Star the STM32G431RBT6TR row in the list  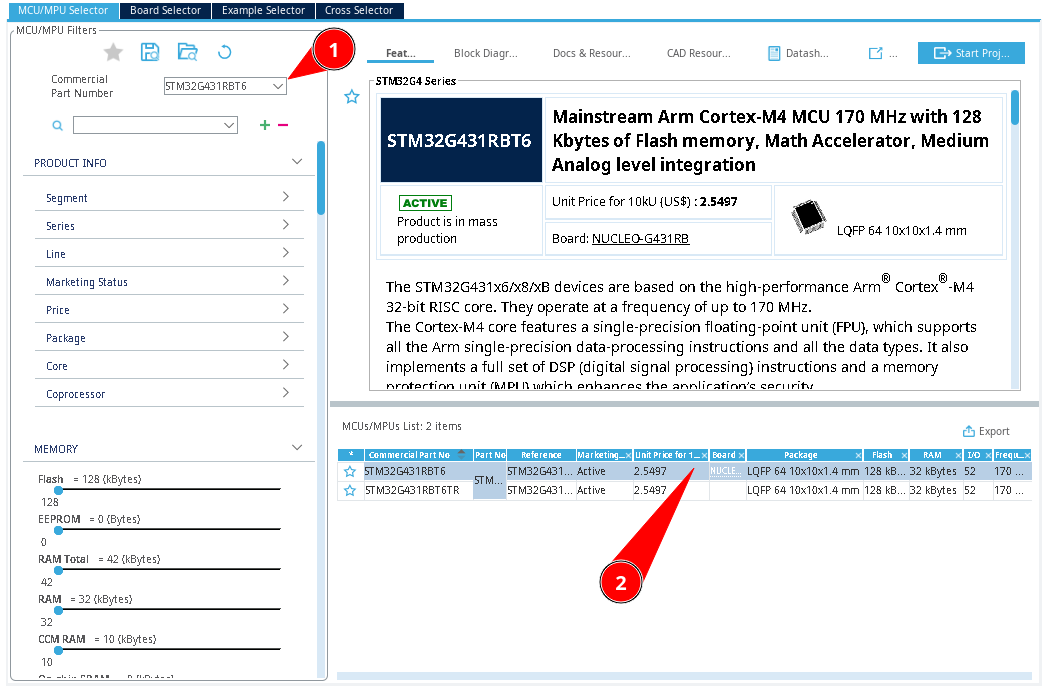350,491
